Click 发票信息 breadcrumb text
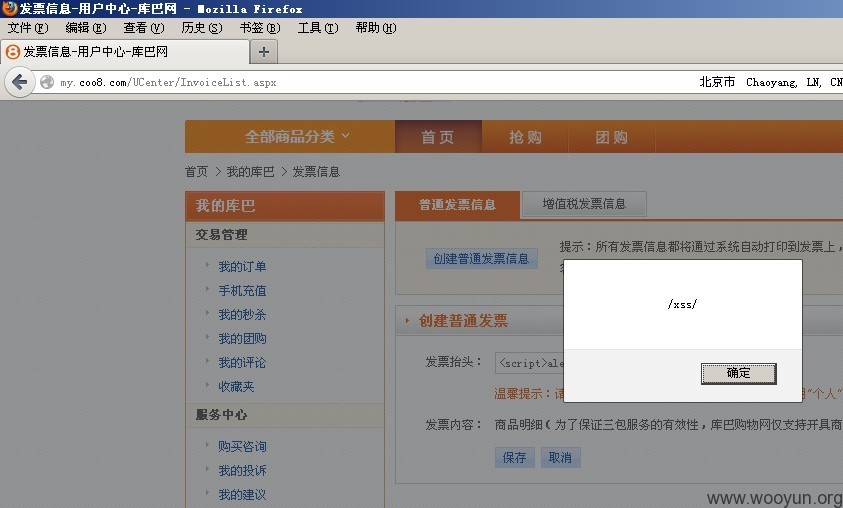 [316, 171]
